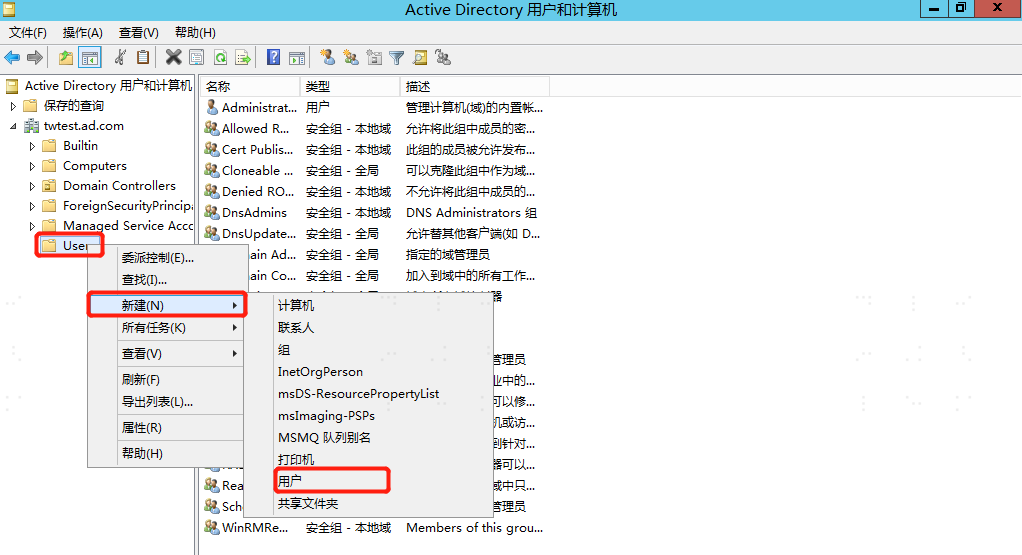Click the clipboard toolbar icon
This screenshot has height=555, width=1022.
click(x=143, y=57)
